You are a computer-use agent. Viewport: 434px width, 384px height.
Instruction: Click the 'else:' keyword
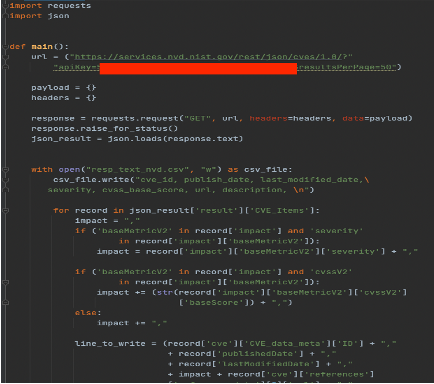[x=88, y=313]
